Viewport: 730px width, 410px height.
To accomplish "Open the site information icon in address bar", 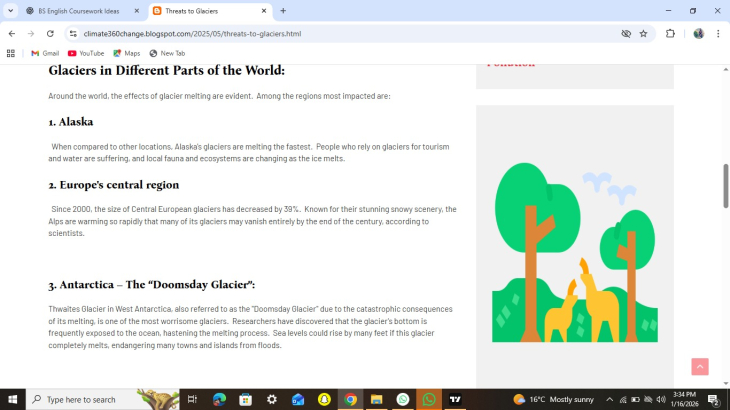I will (73, 33).
